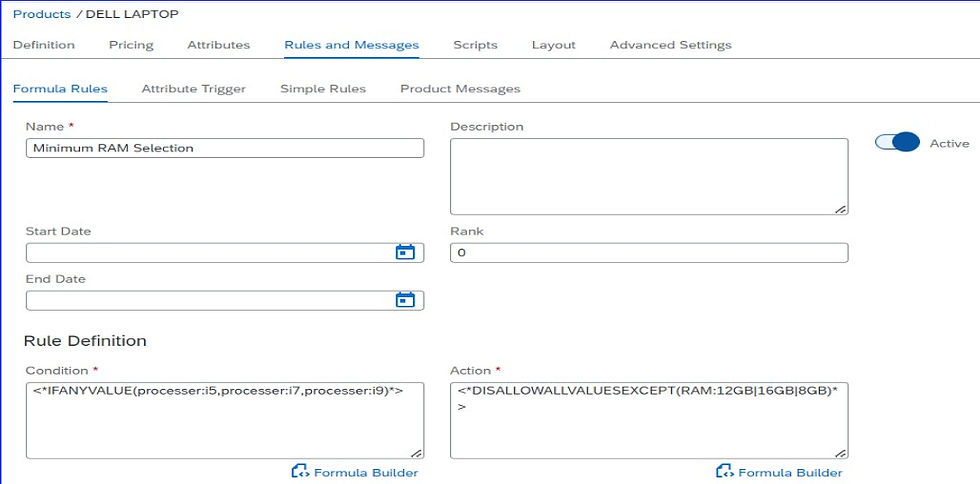Image resolution: width=980 pixels, height=484 pixels.
Task: Click the Rank input field
Action: (648, 253)
